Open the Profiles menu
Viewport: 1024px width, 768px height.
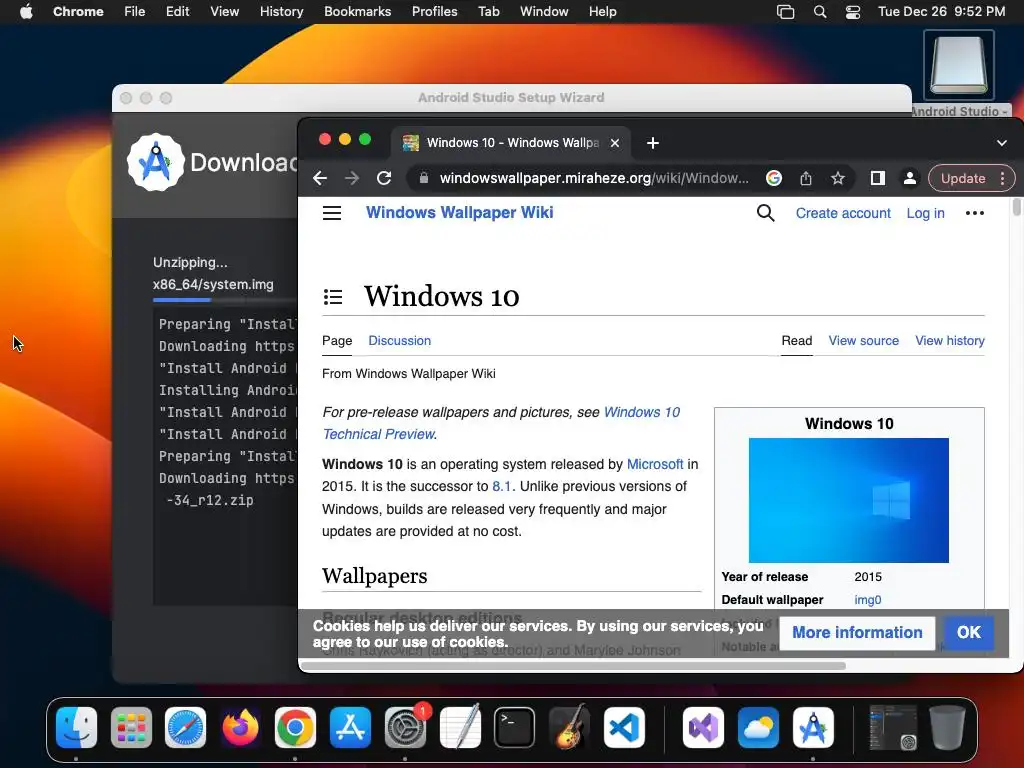pos(434,12)
